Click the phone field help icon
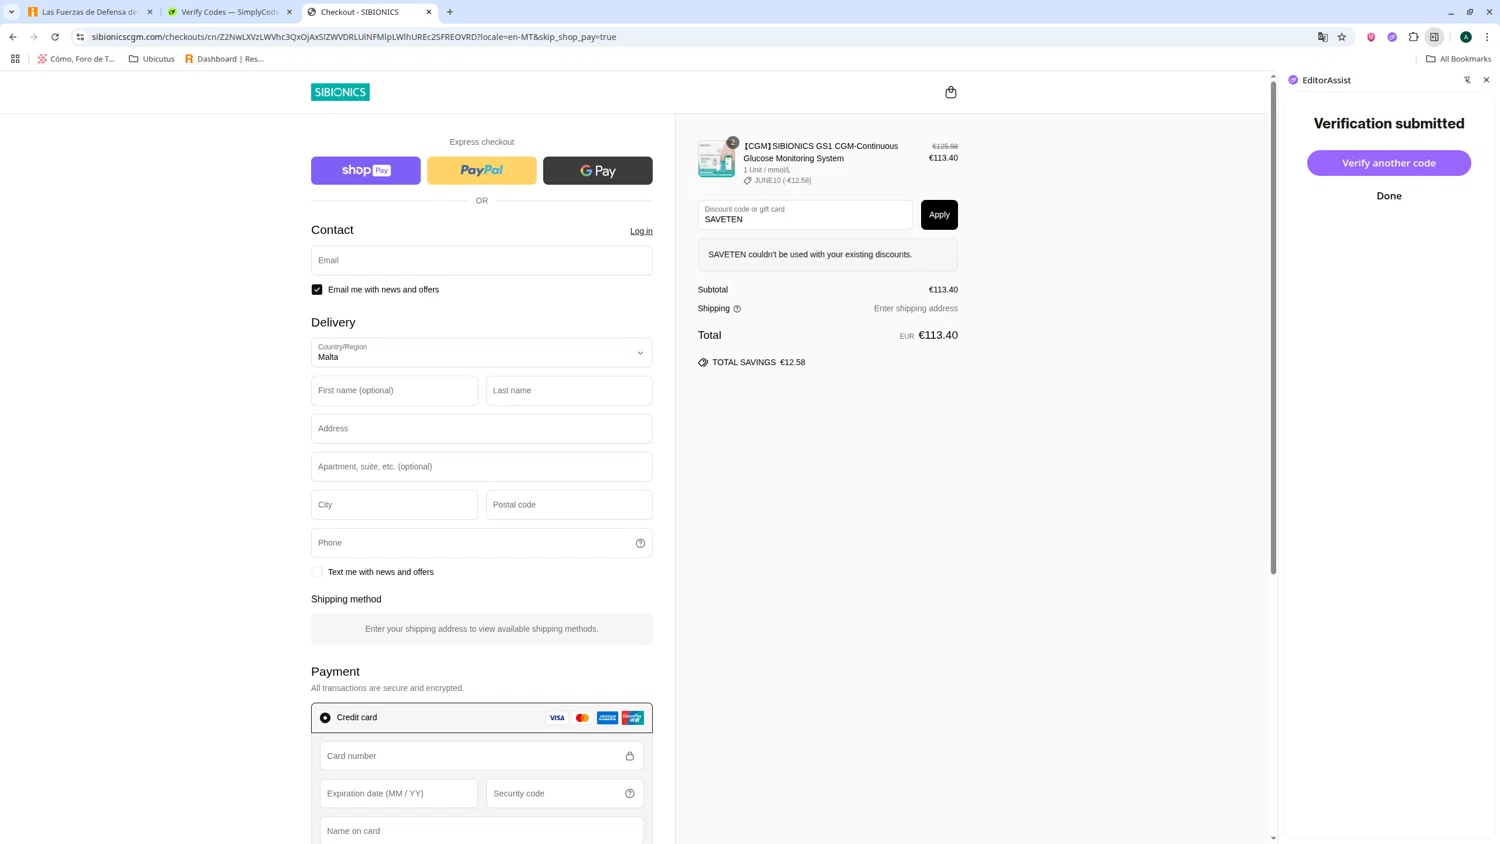 (x=640, y=543)
